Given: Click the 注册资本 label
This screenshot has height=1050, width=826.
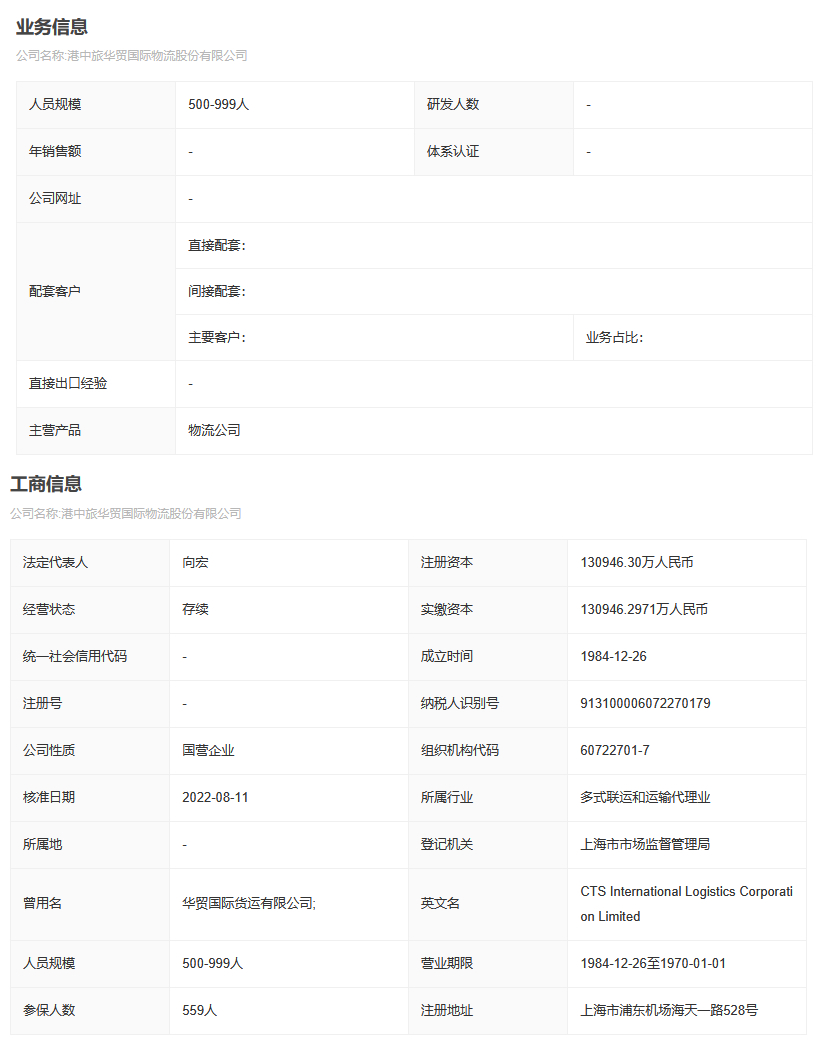Looking at the screenshot, I should coord(447,562).
